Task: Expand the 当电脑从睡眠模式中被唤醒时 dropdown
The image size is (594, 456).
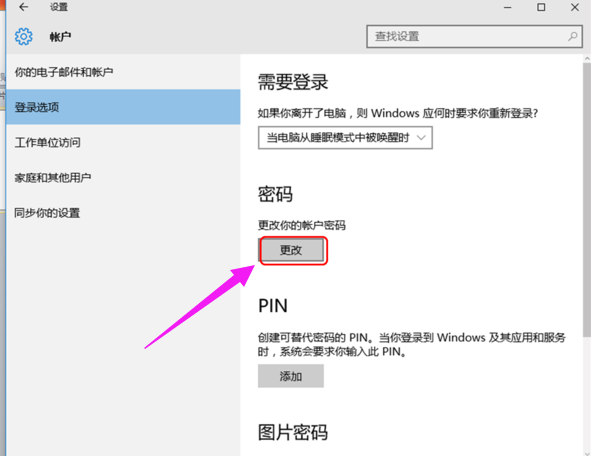Action: click(x=345, y=137)
